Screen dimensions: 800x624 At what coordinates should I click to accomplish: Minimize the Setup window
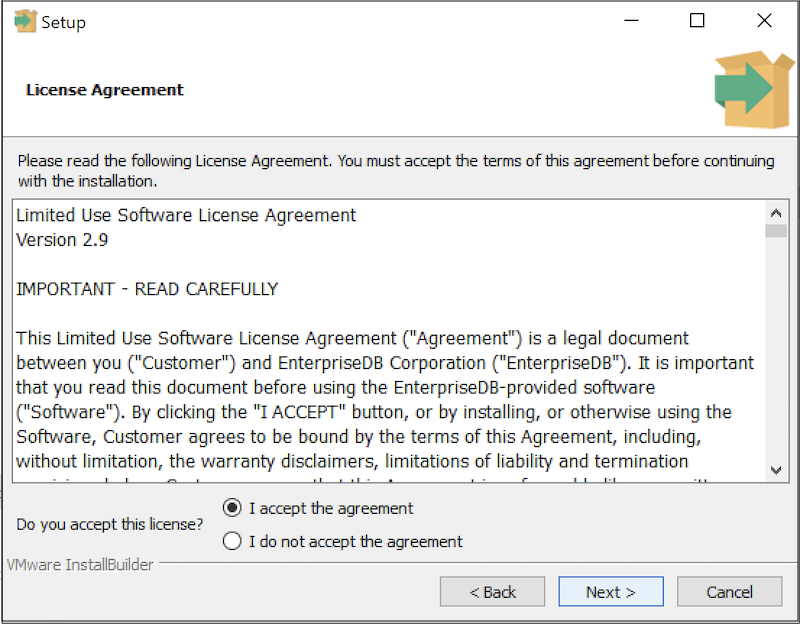[631, 21]
